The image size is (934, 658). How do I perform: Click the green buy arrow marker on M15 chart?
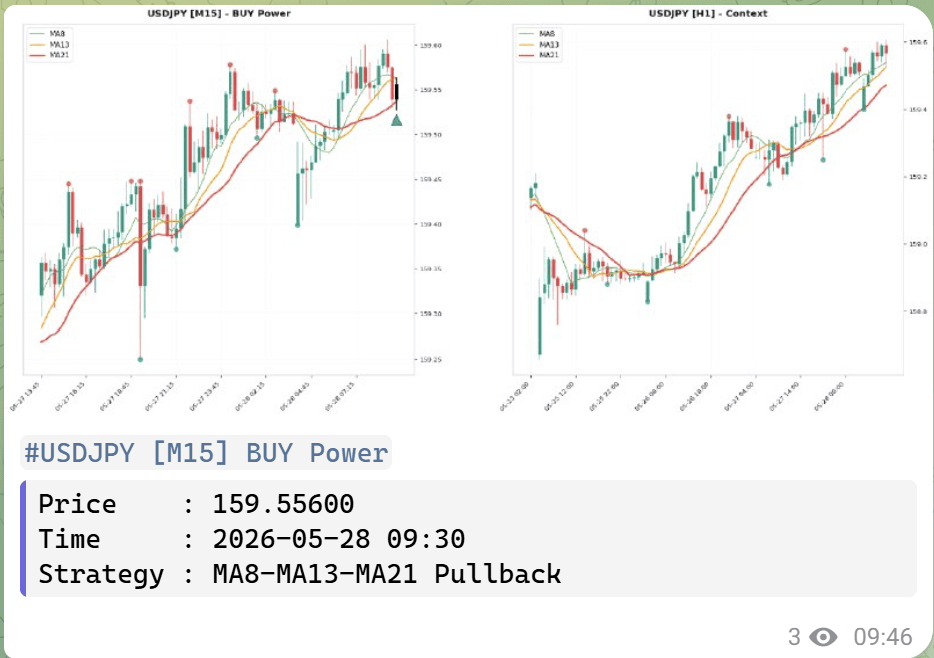[397, 120]
